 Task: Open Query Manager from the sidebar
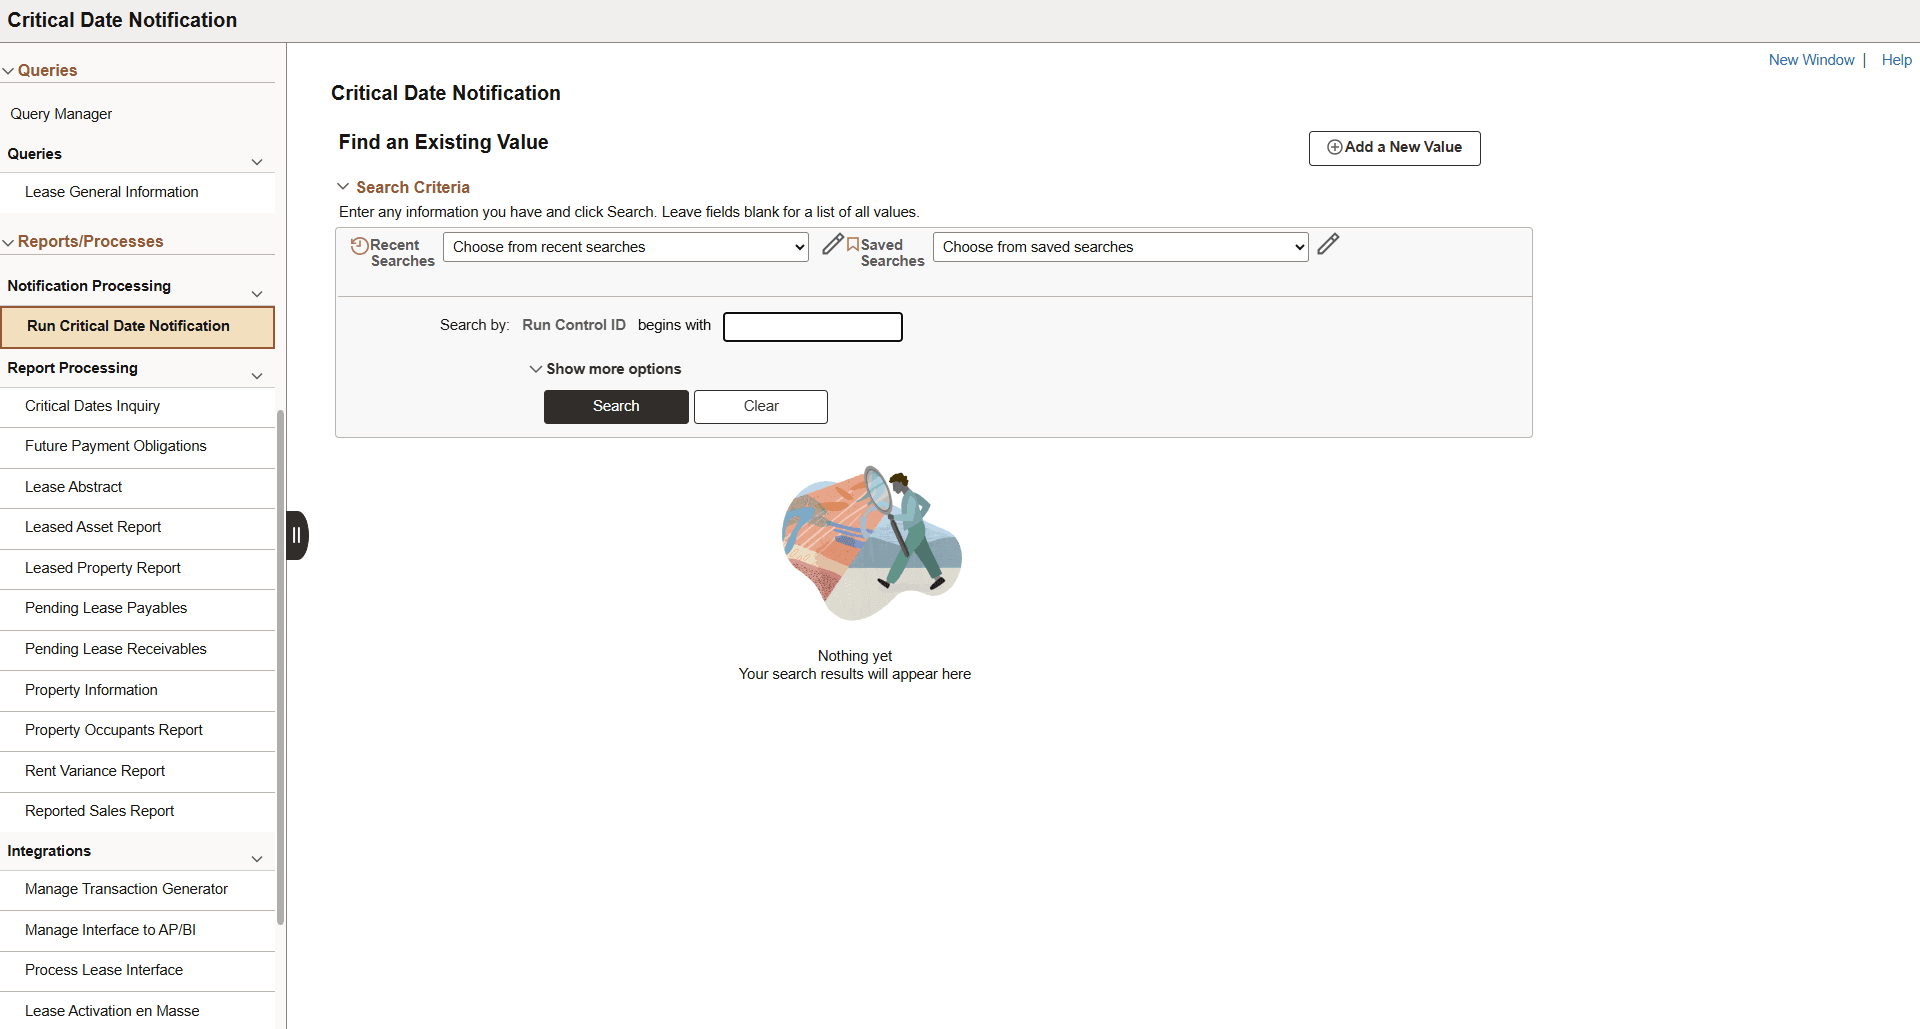point(61,113)
